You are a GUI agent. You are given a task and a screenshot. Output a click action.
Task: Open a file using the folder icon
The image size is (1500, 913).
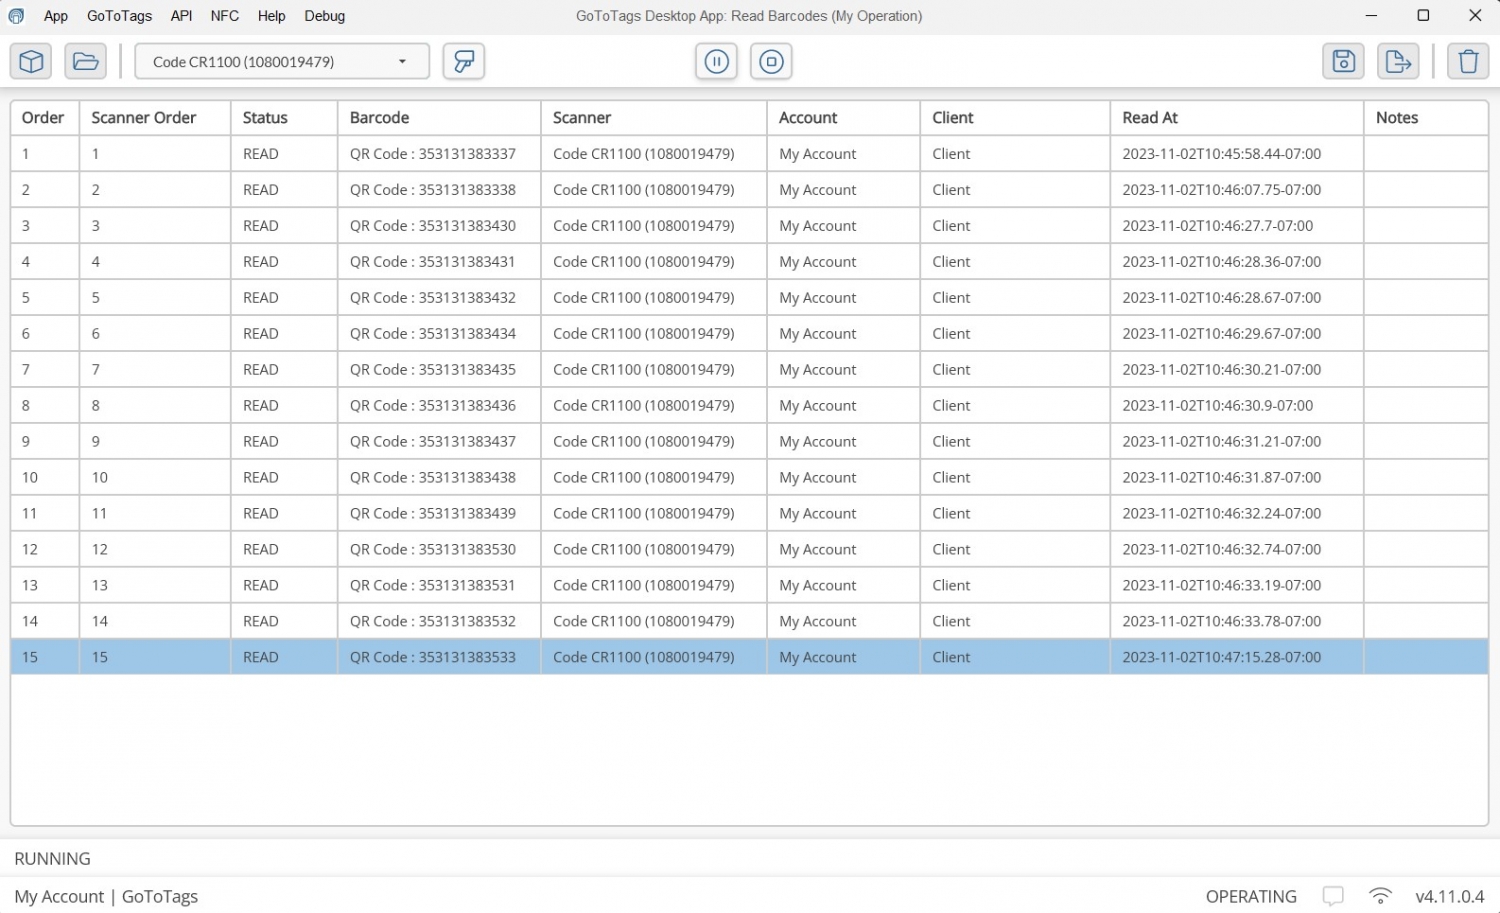coord(85,61)
